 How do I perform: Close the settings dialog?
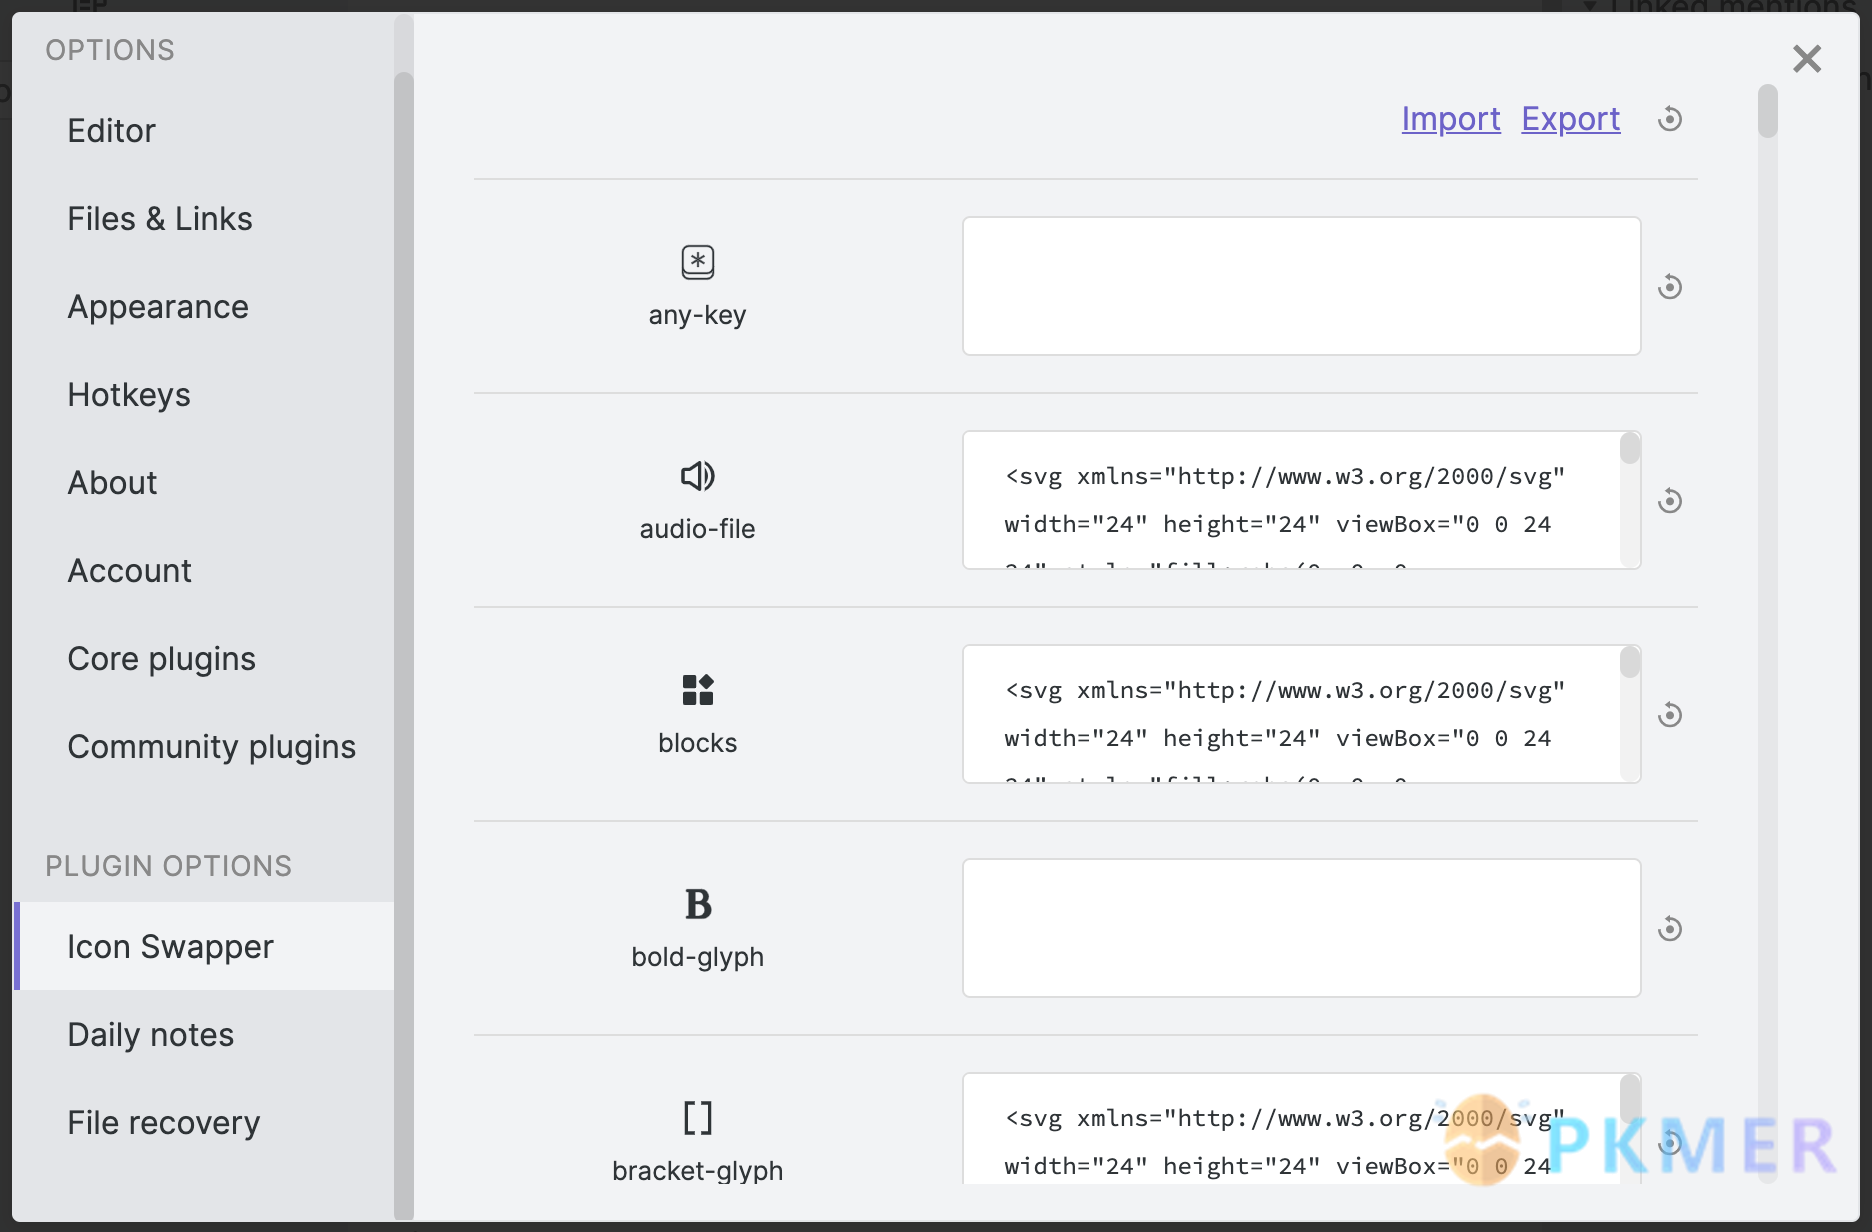coord(1806,59)
